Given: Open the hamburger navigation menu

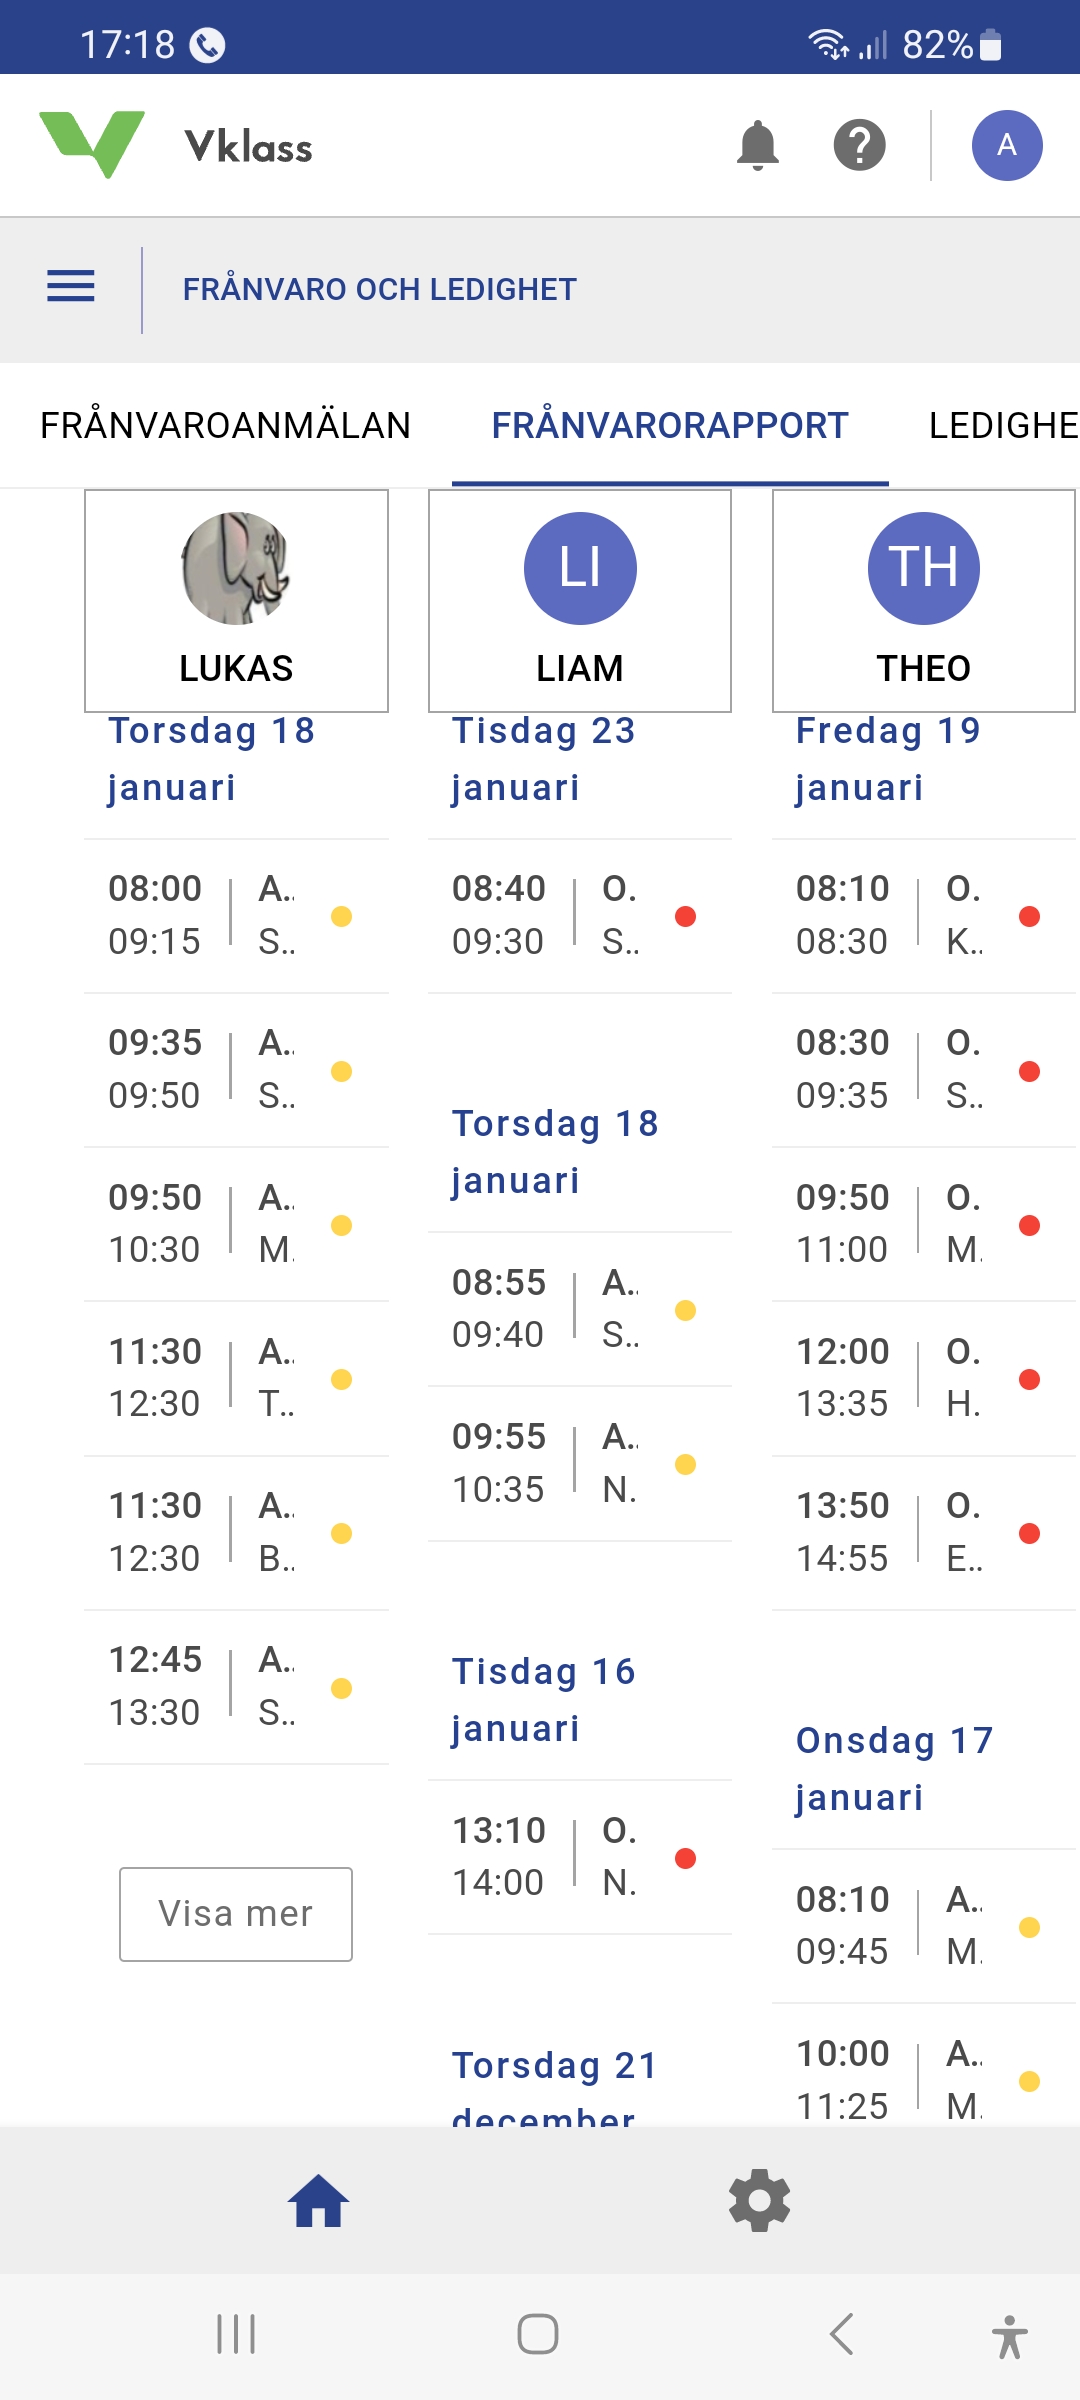Looking at the screenshot, I should pos(71,287).
